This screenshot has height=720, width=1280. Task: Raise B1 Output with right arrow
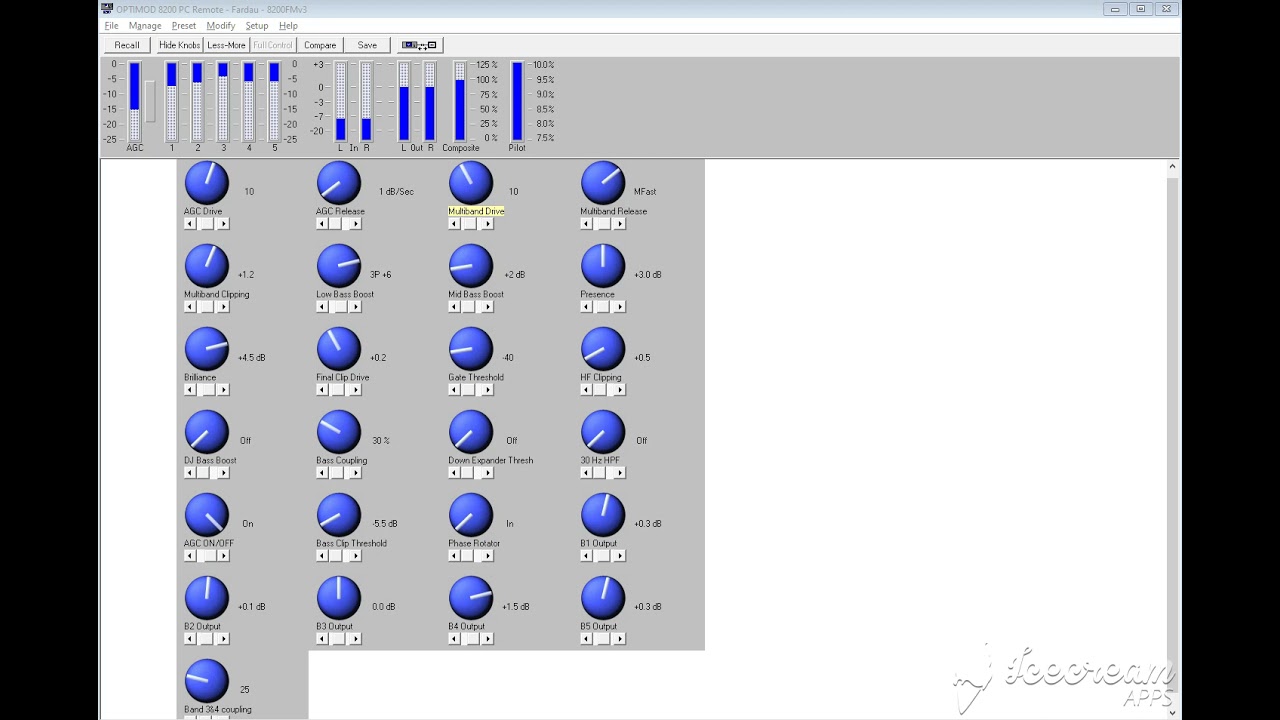[x=619, y=556]
